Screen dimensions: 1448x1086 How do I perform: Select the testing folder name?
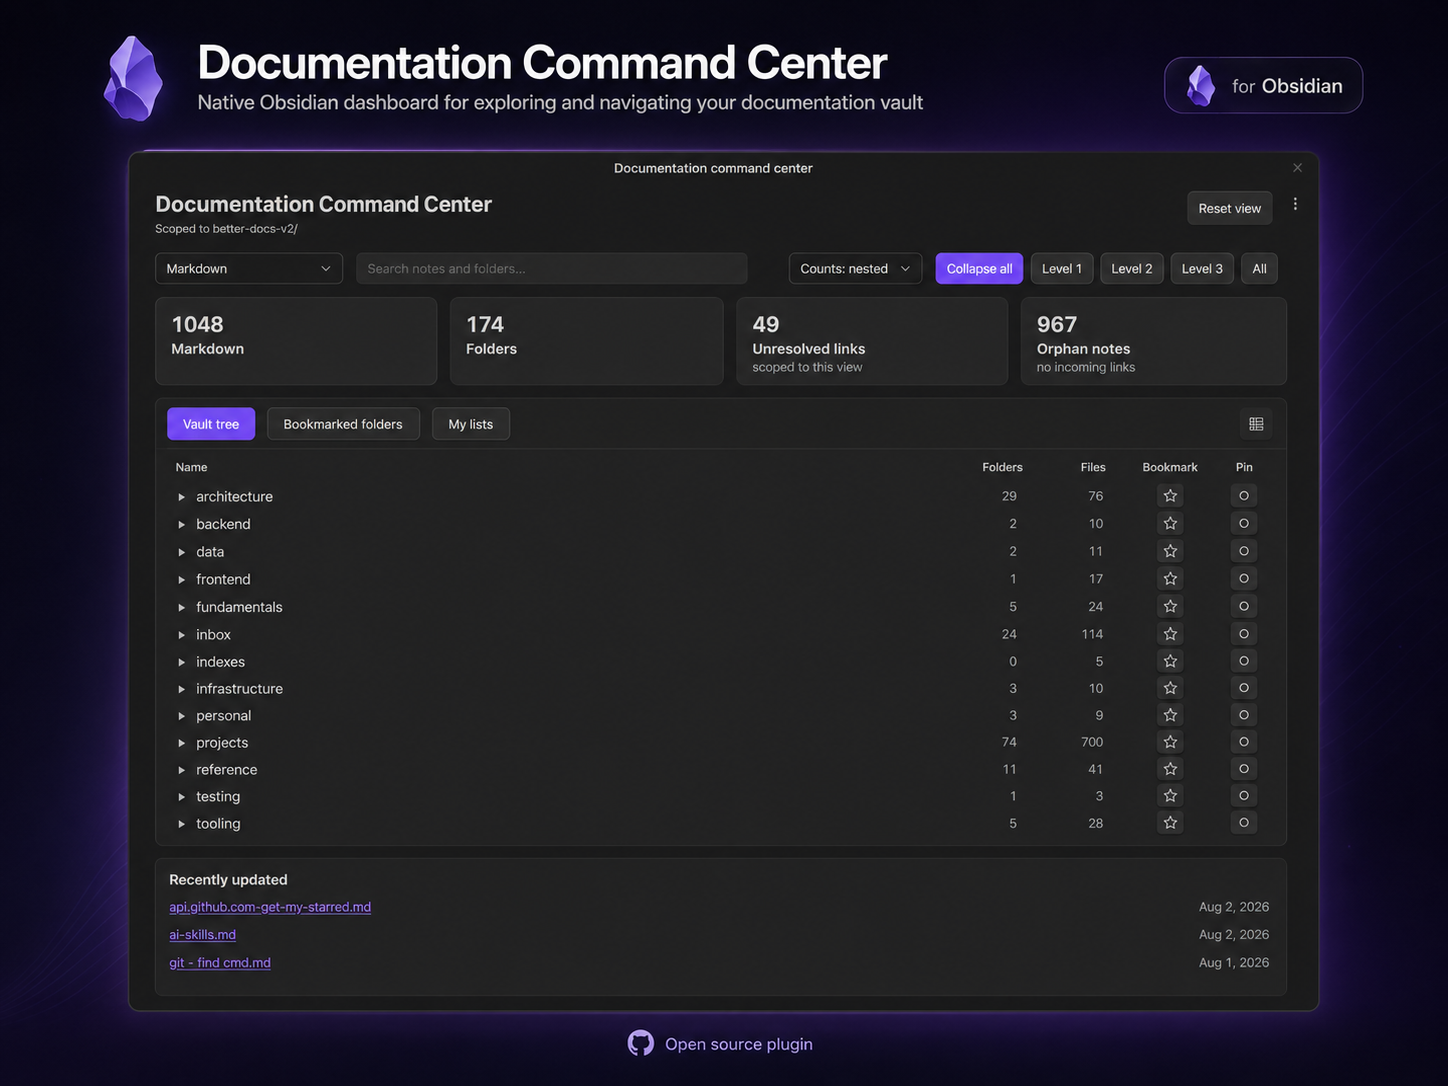click(x=218, y=797)
